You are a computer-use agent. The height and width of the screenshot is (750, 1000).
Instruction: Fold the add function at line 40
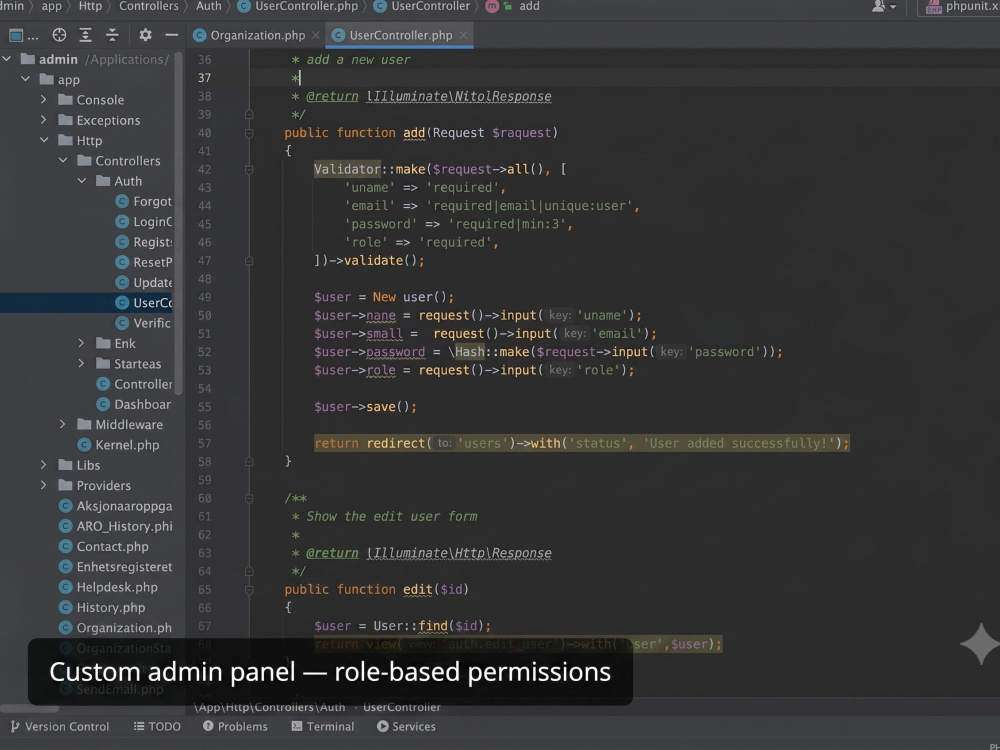(249, 133)
